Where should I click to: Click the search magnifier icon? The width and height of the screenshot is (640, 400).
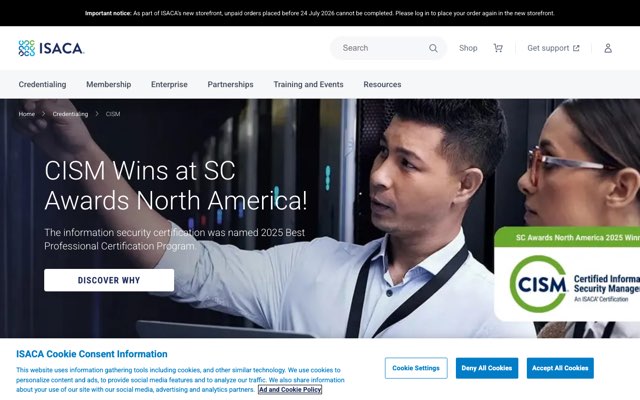click(x=433, y=48)
